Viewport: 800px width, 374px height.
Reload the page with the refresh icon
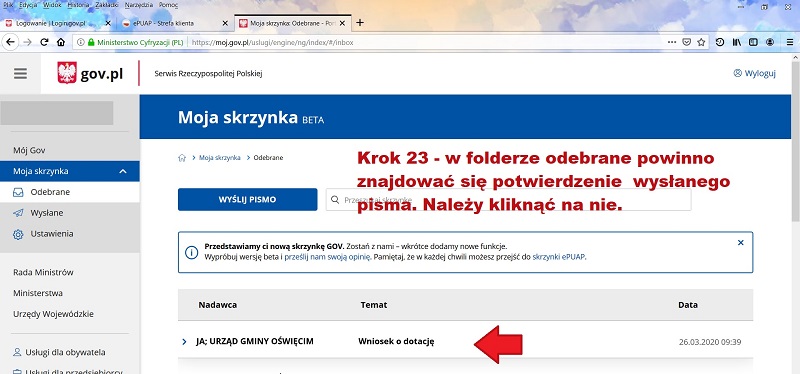(x=44, y=42)
